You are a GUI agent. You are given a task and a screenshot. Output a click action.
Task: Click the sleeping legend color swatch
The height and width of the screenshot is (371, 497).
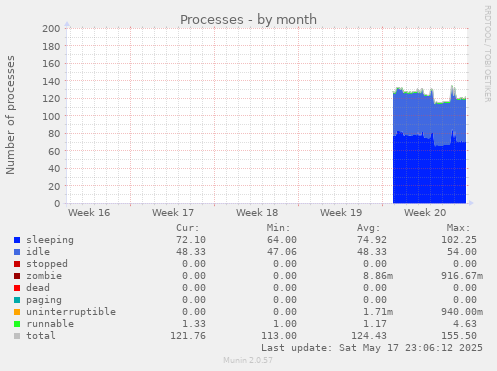tap(17, 240)
